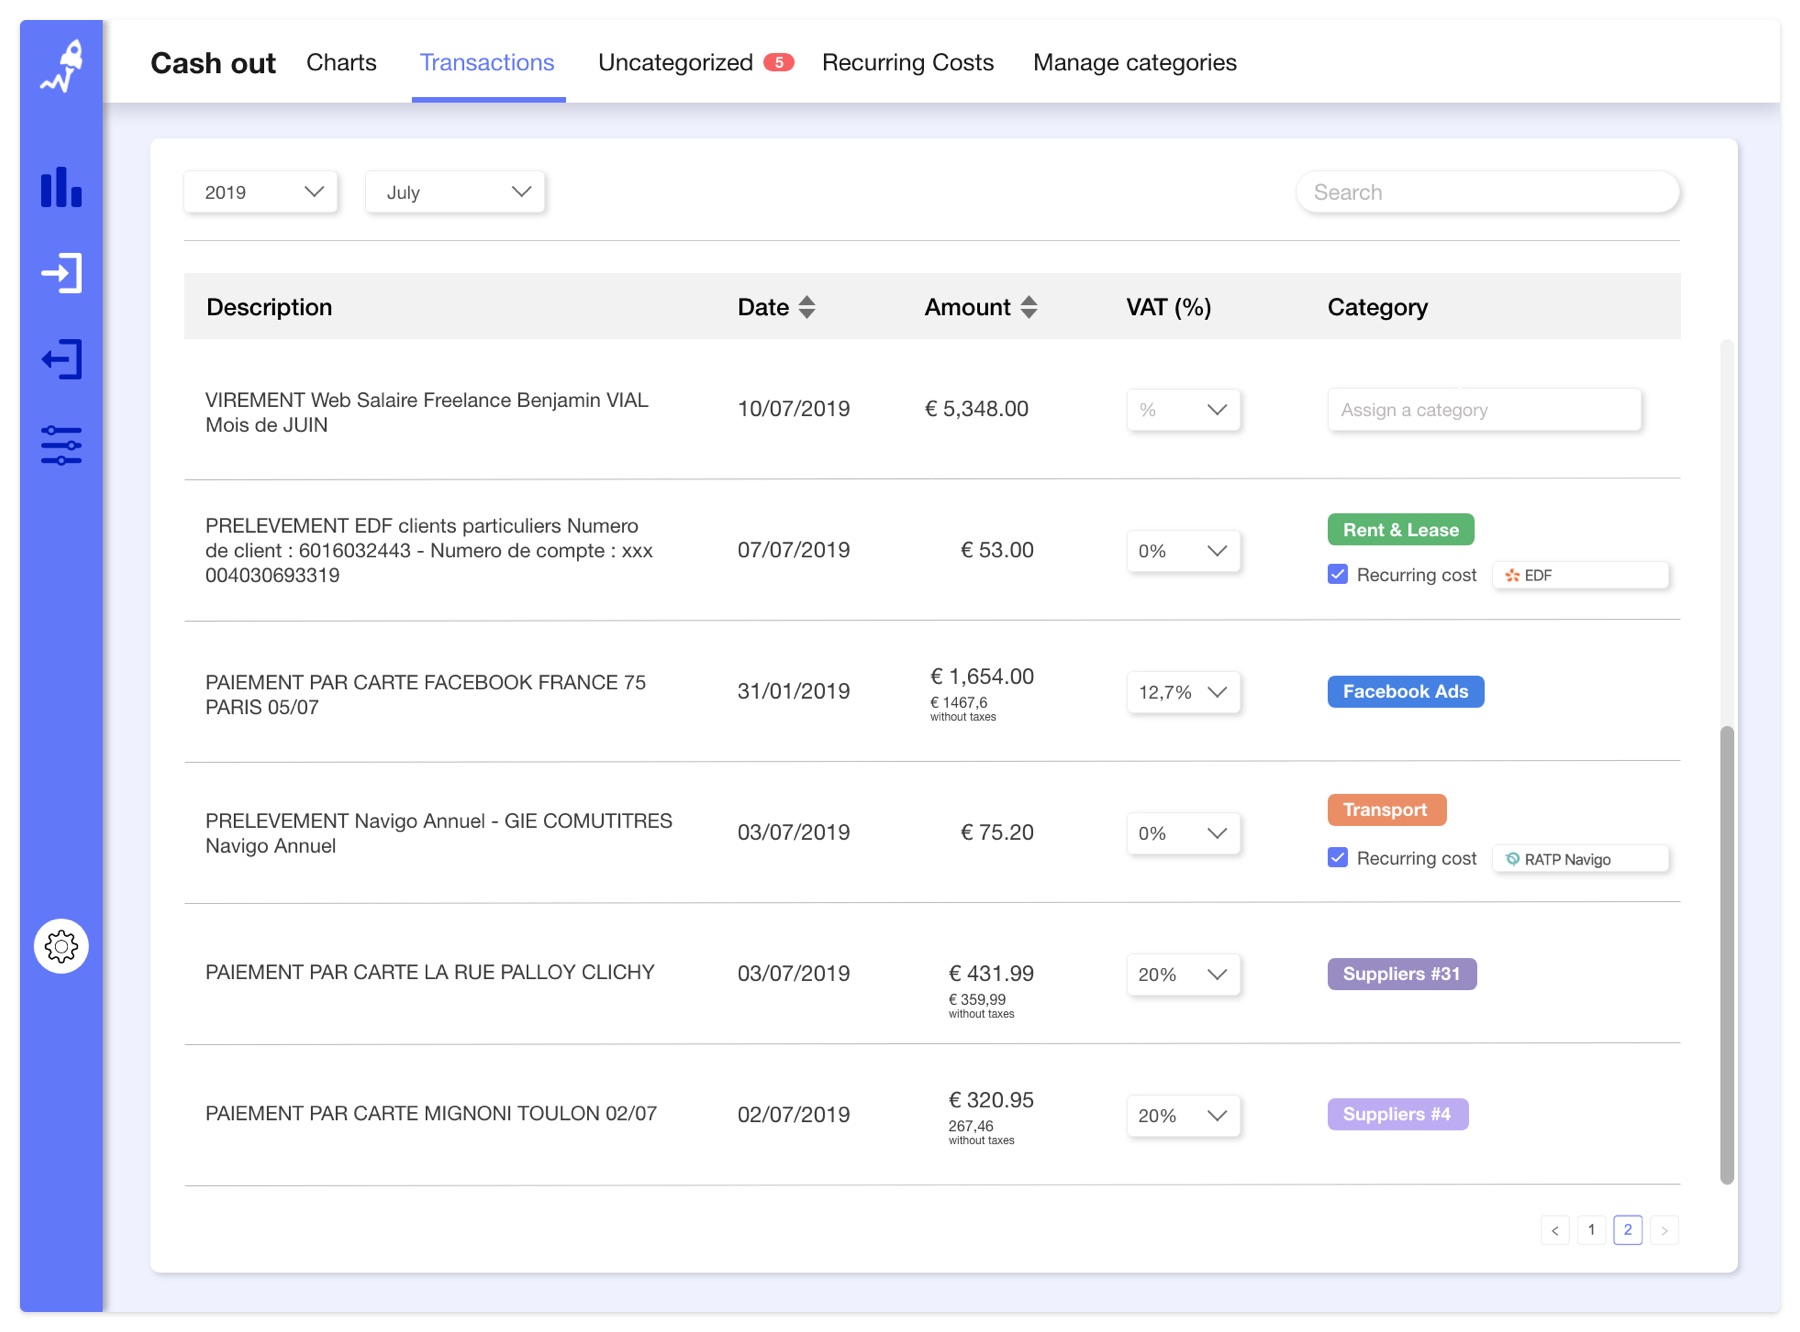
Task: Disable Recurring cost on the Navigo transaction
Action: [1337, 857]
